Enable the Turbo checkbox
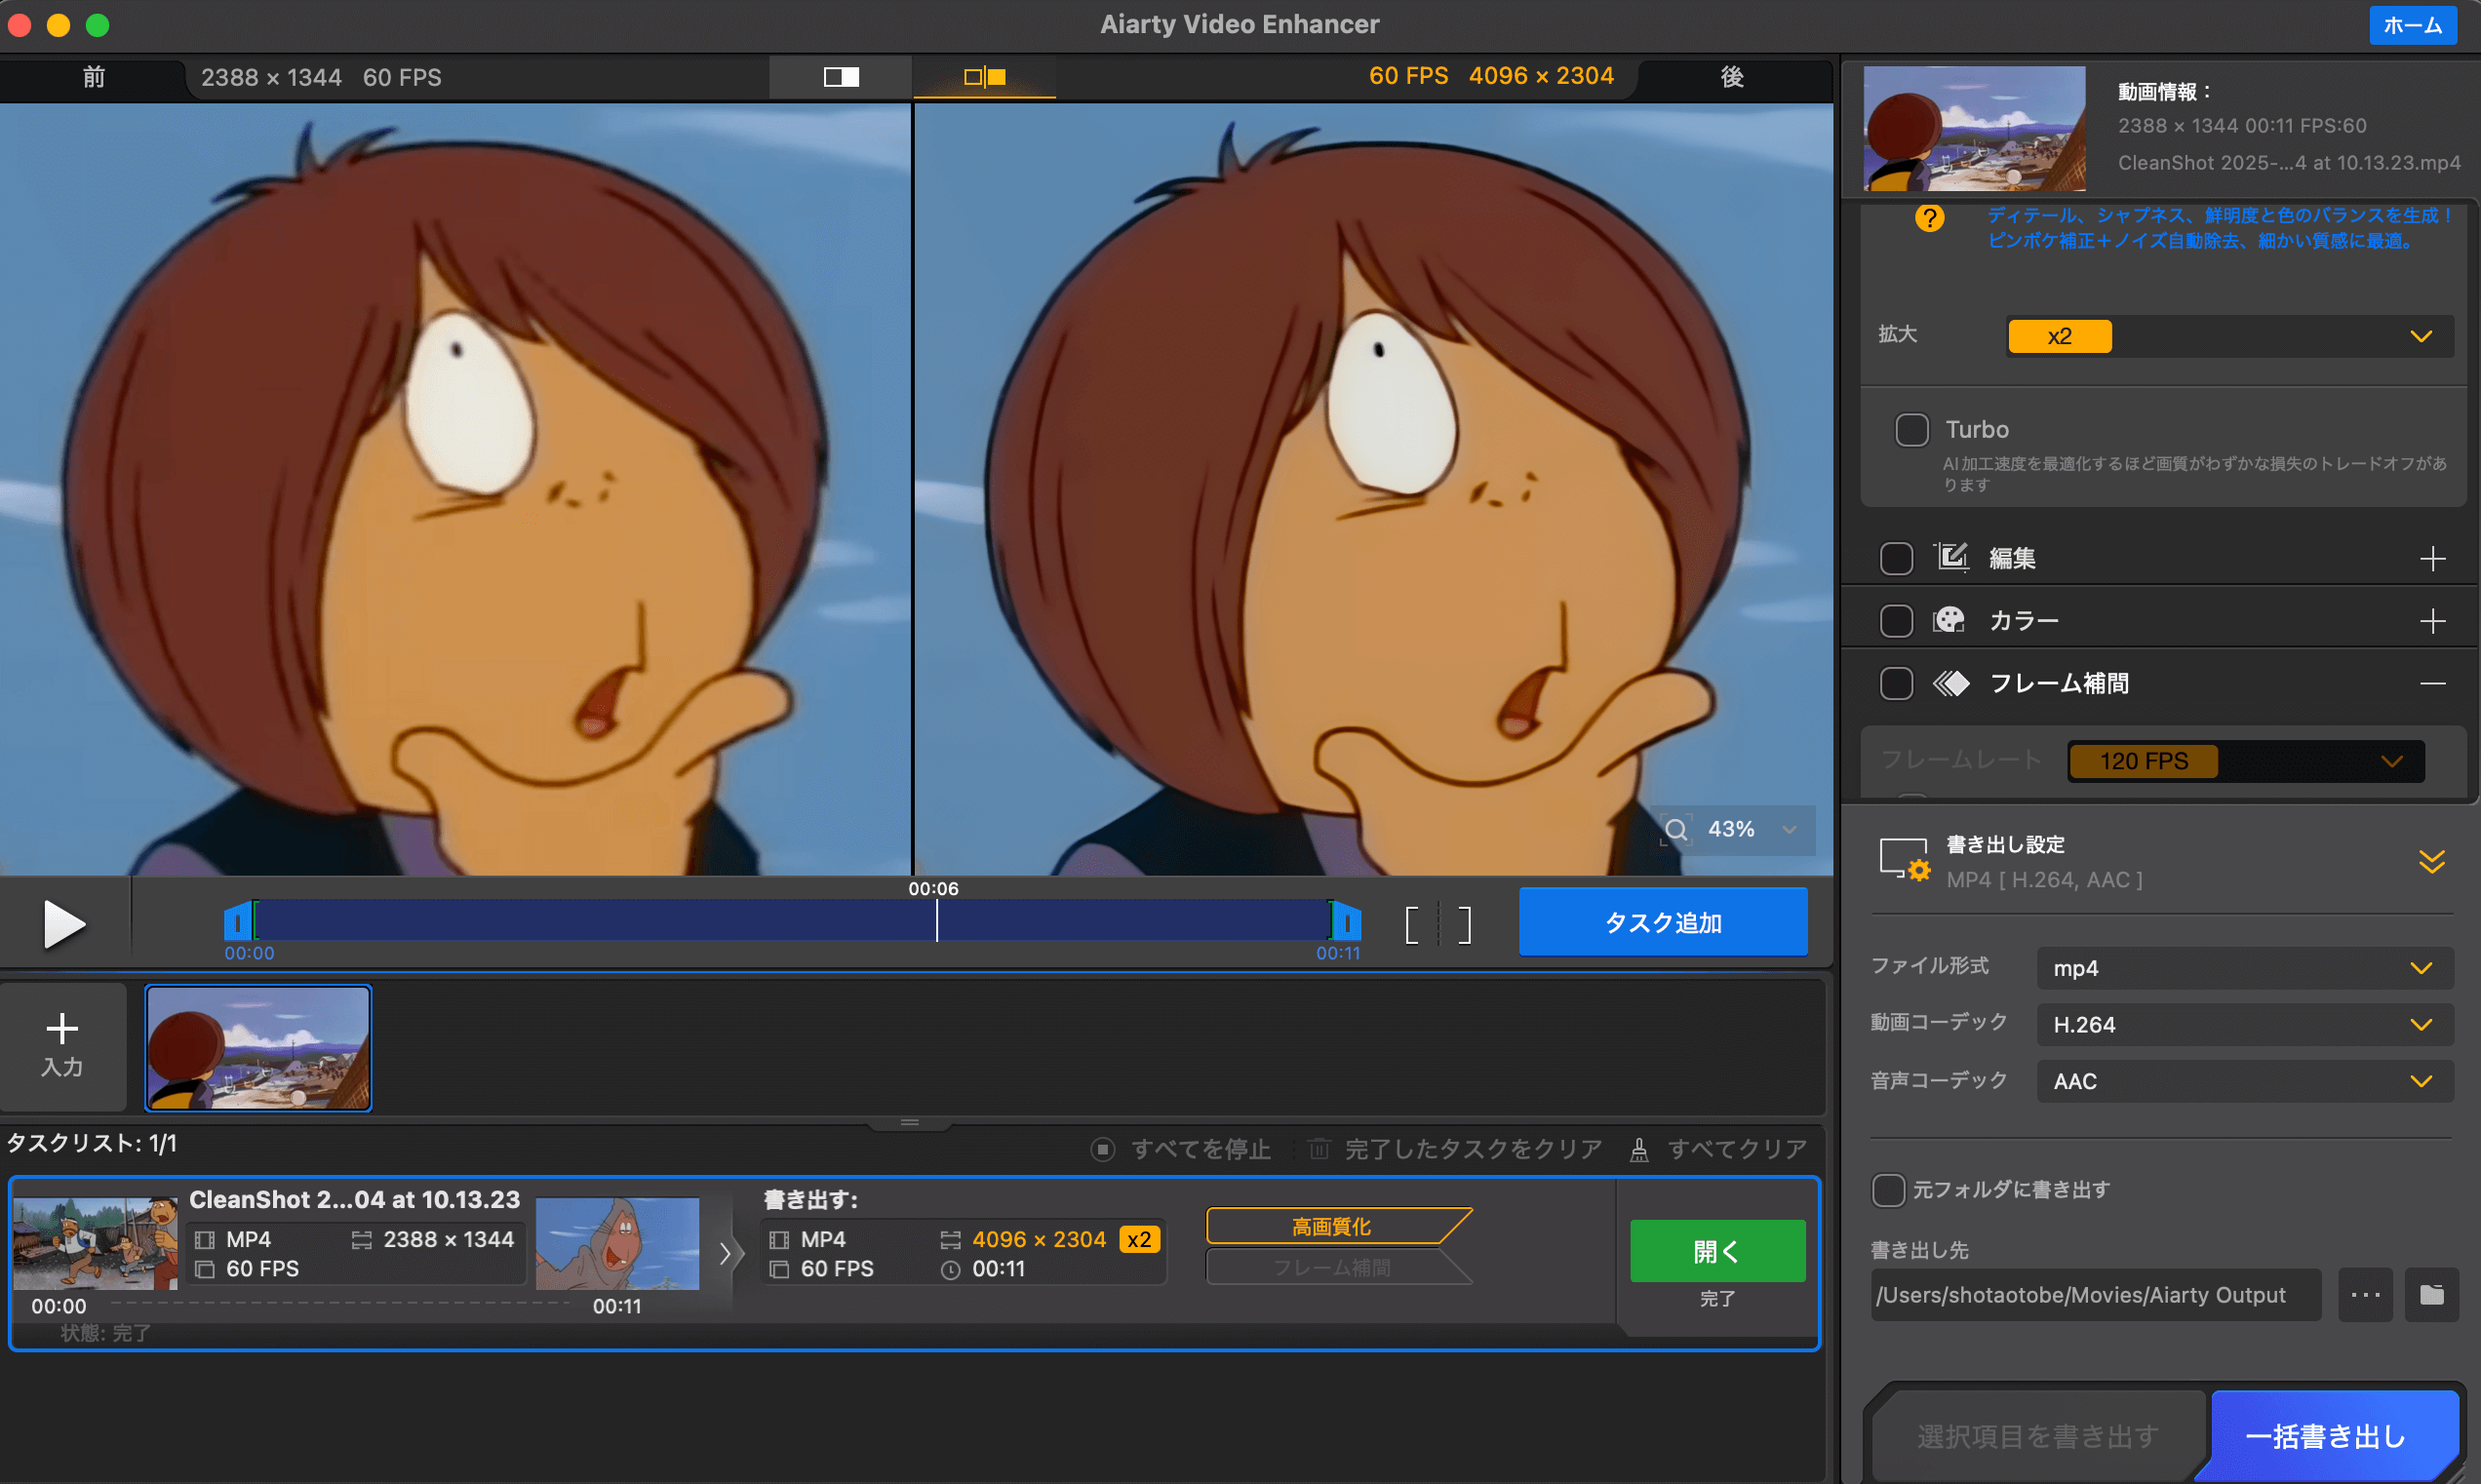This screenshot has width=2481, height=1484. pyautogui.click(x=1911, y=430)
